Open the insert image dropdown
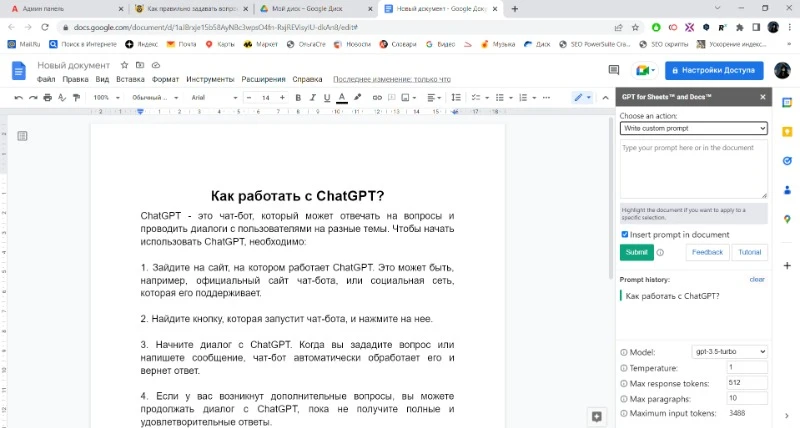800x428 pixels. click(409, 97)
